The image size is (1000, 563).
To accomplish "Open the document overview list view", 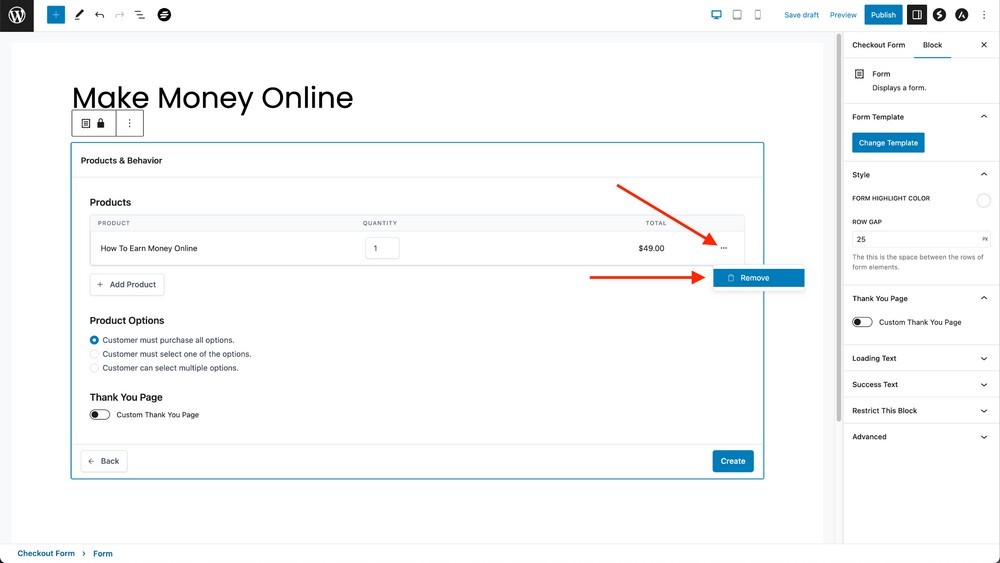I will (140, 15).
